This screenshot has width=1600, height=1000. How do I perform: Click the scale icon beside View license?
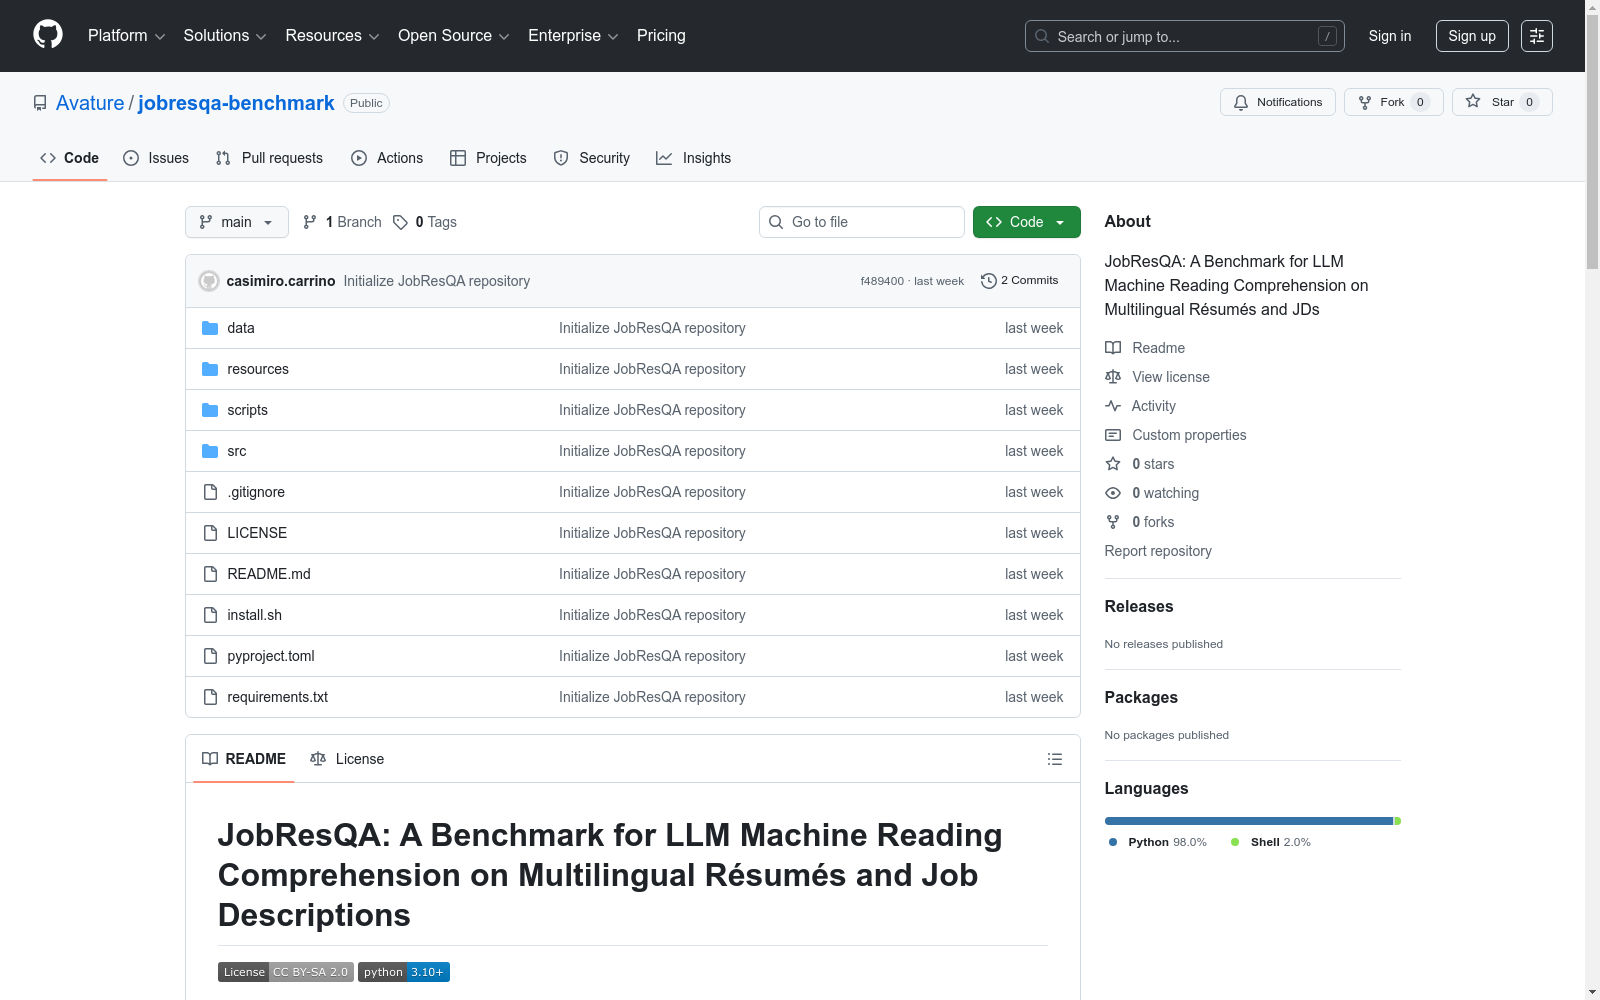pos(1113,377)
